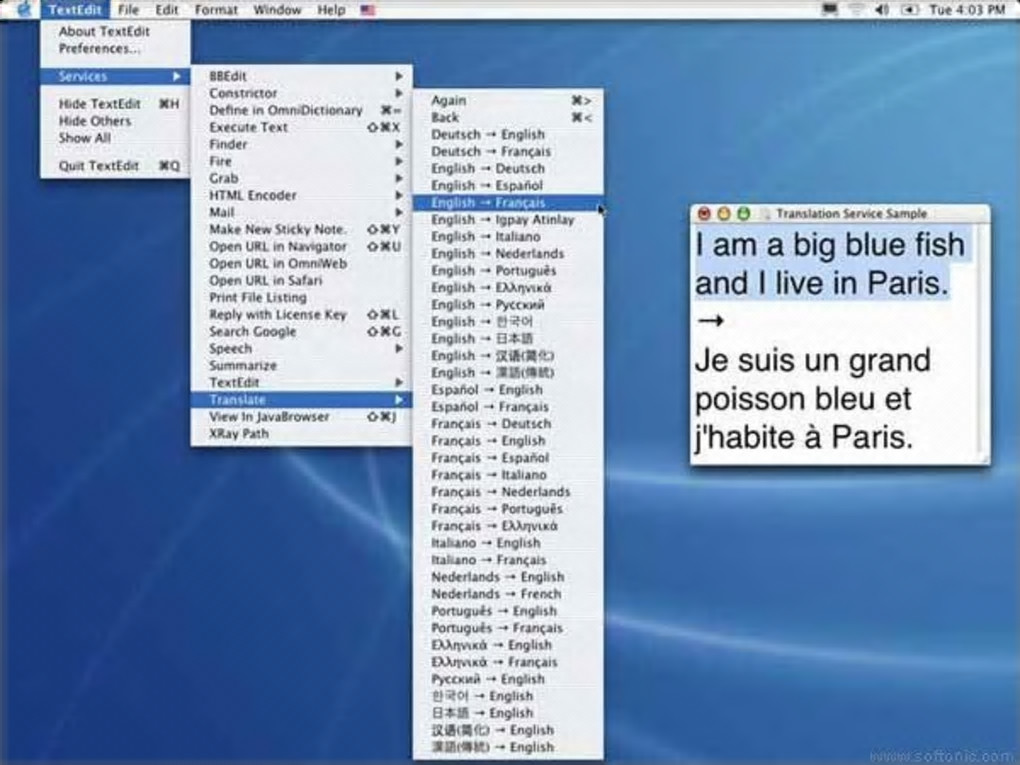Expand the Services submenu arrow
1020x765 pixels.
click(x=176, y=76)
